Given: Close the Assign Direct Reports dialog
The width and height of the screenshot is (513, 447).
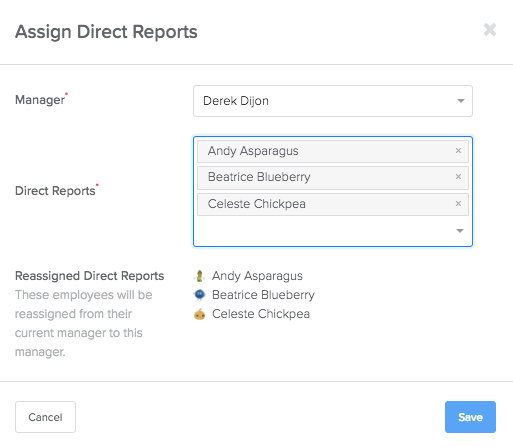Looking at the screenshot, I should [x=490, y=30].
